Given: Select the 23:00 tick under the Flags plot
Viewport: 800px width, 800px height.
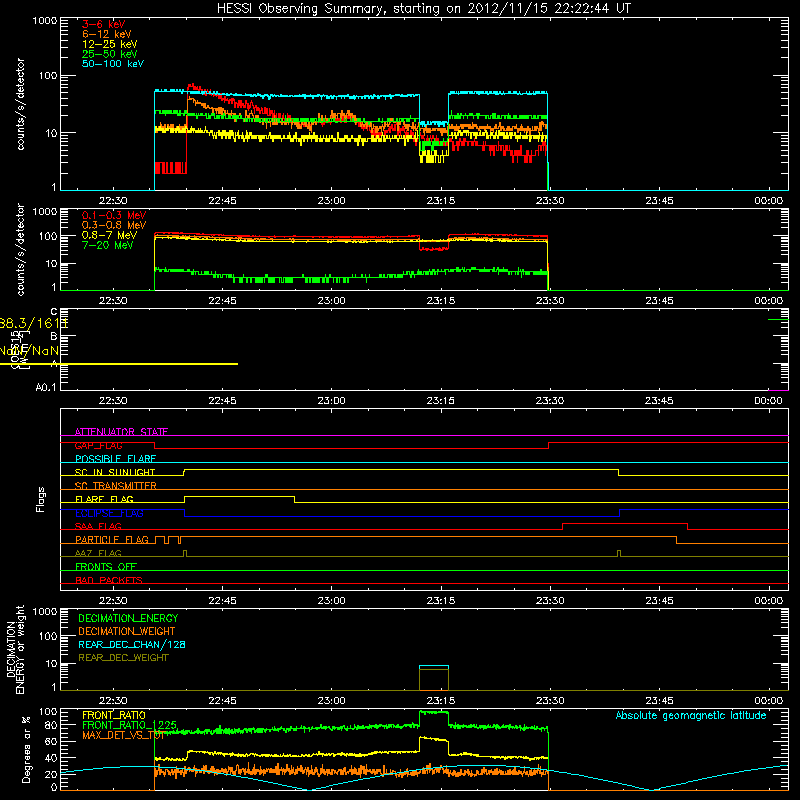Looking at the screenshot, I should [x=332, y=601].
